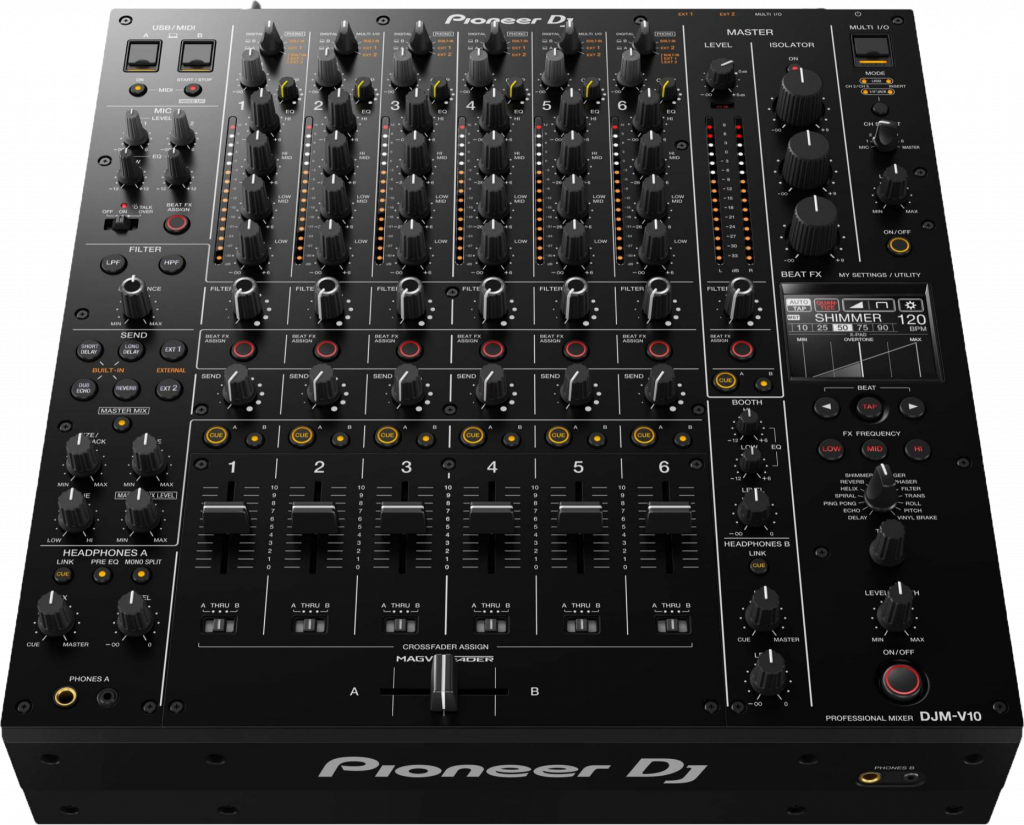
Task: Choose the DUB ECHO send button
Action: tap(84, 388)
